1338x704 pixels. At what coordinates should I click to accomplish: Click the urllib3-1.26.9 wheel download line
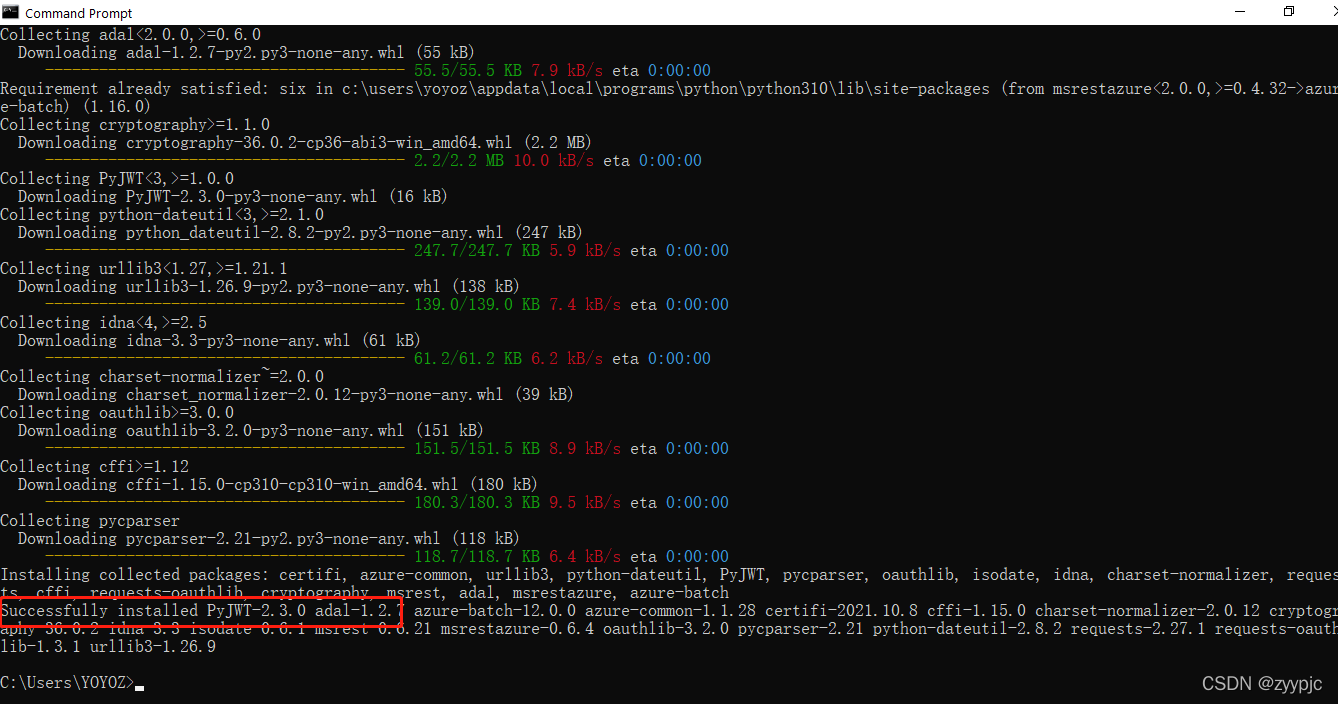[268, 287]
